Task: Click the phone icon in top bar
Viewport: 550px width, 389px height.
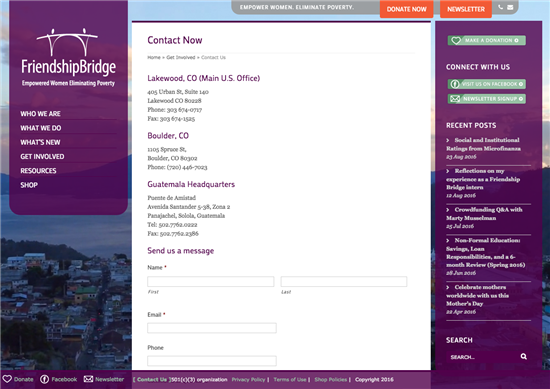Action: pyautogui.click(x=501, y=7)
